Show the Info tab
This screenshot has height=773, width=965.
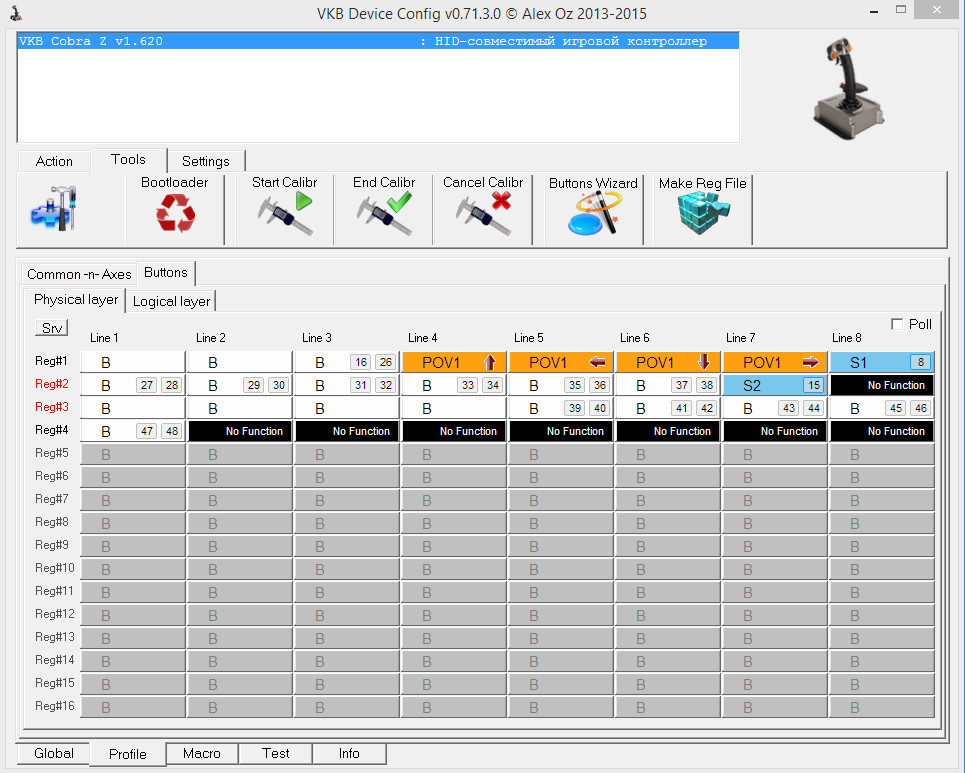tap(349, 753)
